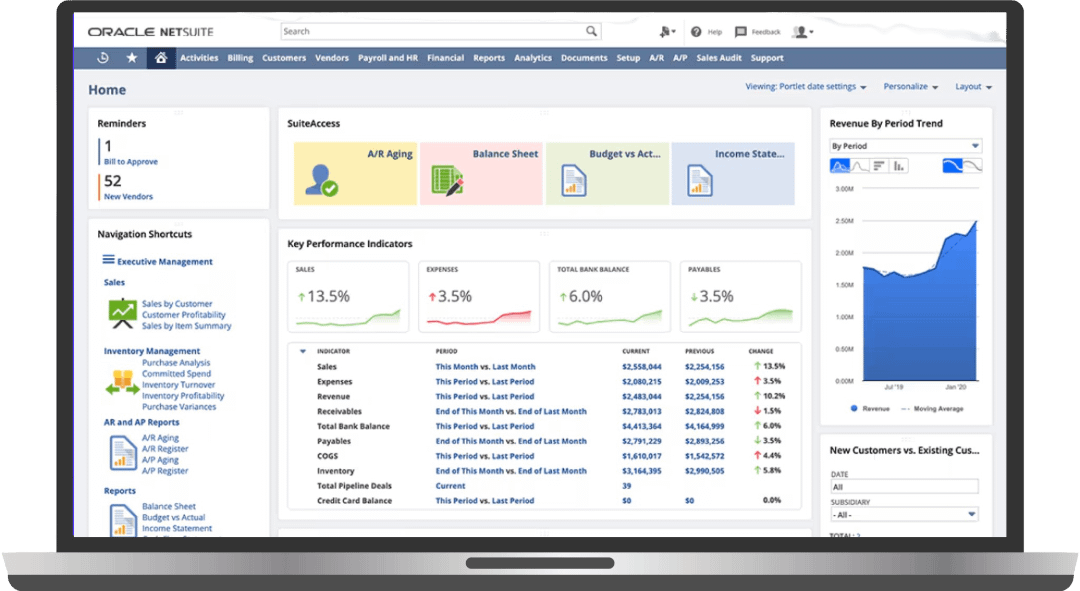Viewport: 1080px width, 591px height.
Task: Open the Help question mark icon
Action: pyautogui.click(x=696, y=32)
